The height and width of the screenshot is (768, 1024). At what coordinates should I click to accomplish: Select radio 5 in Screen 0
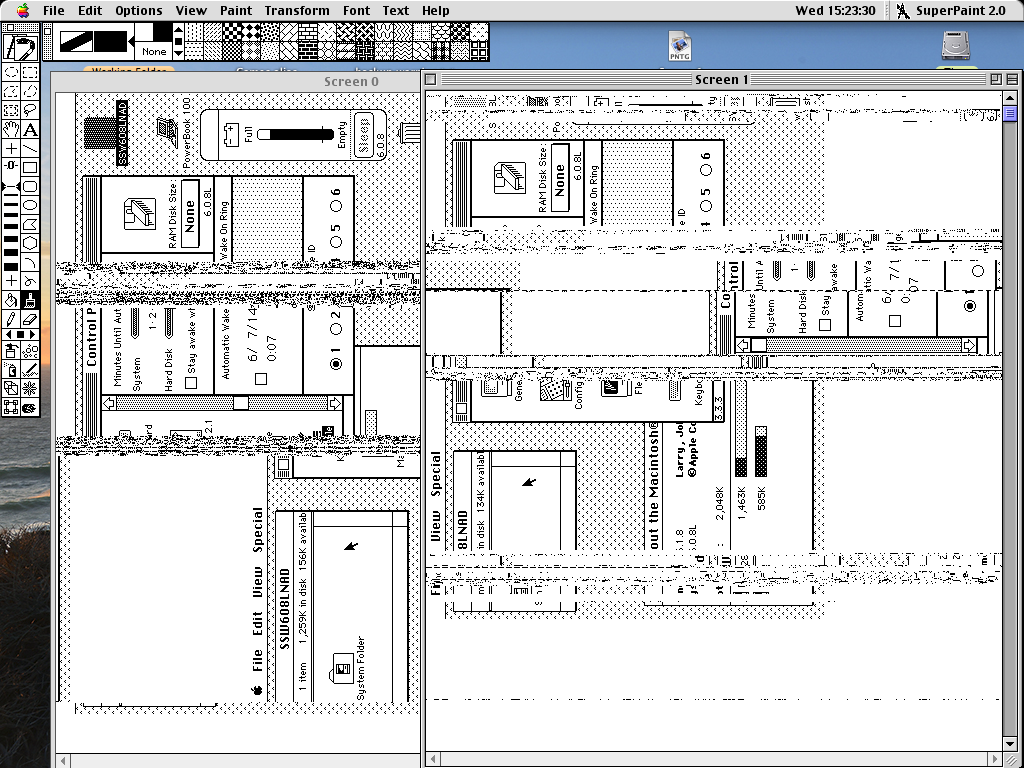pyautogui.click(x=336, y=242)
